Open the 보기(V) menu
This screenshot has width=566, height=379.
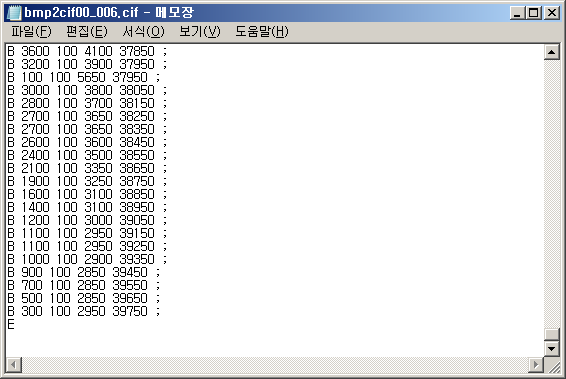200,32
